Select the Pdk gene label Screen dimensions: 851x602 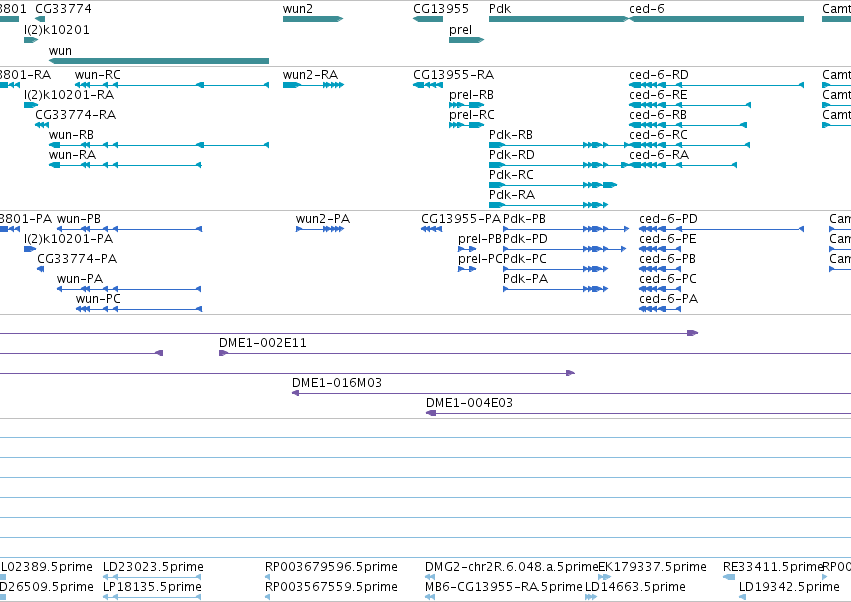pos(500,9)
